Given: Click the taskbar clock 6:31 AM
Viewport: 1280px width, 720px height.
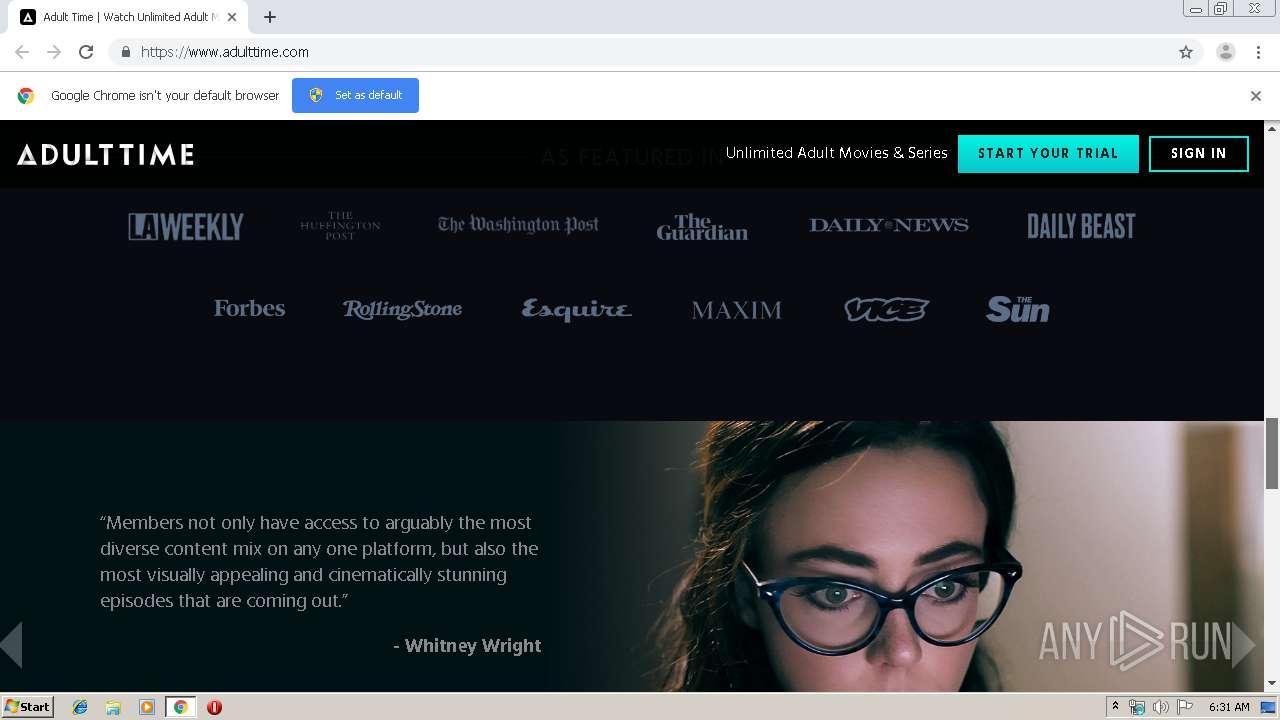Looking at the screenshot, I should (x=1229, y=707).
